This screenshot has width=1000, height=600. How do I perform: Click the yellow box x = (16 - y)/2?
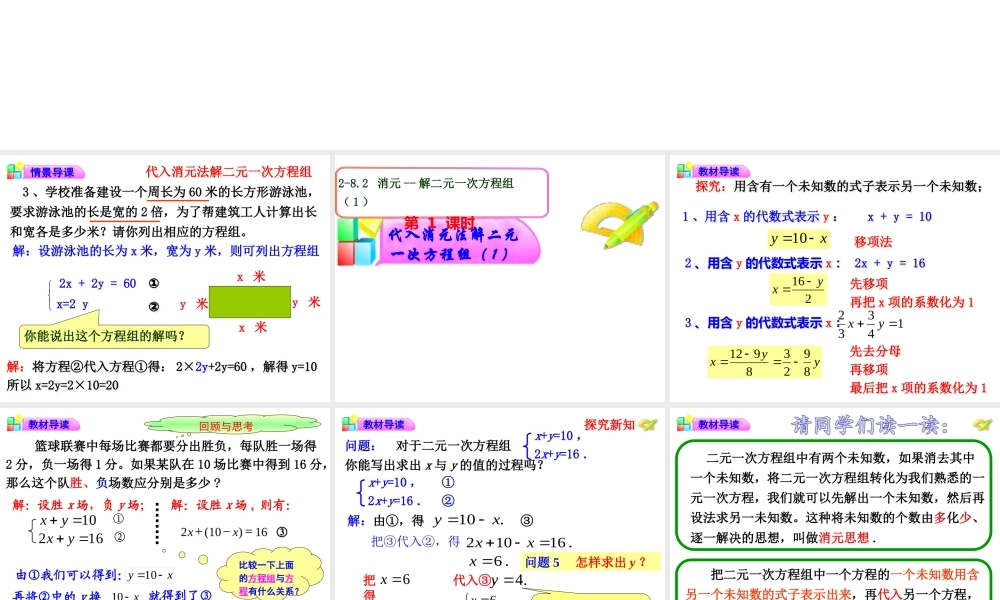pos(798,289)
